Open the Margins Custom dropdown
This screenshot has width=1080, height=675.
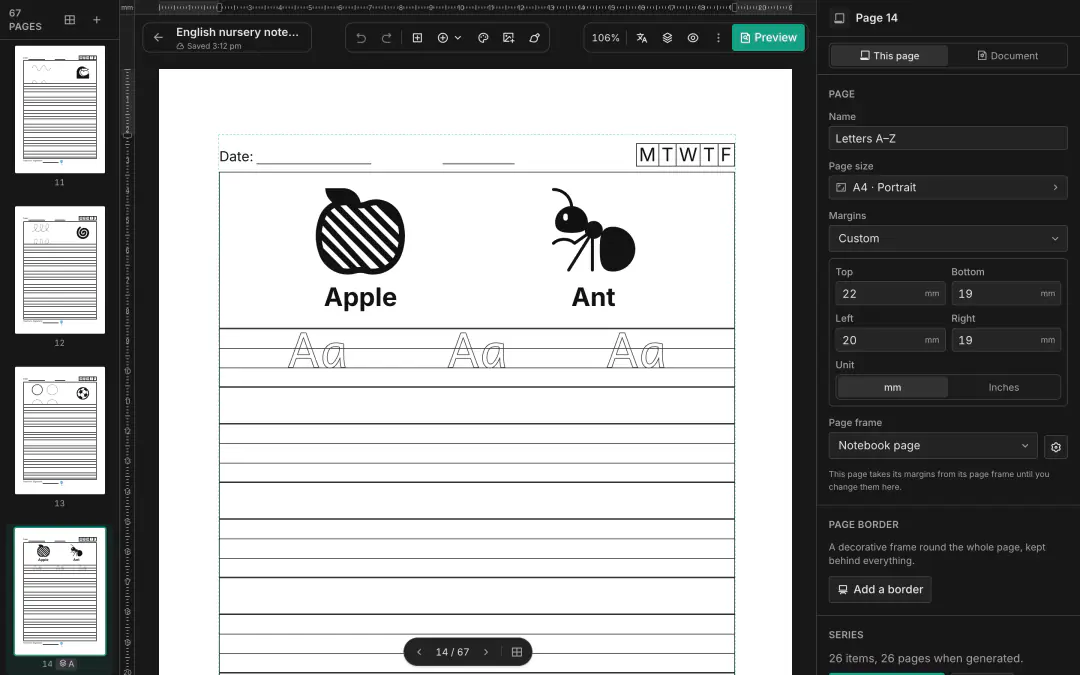pos(948,238)
